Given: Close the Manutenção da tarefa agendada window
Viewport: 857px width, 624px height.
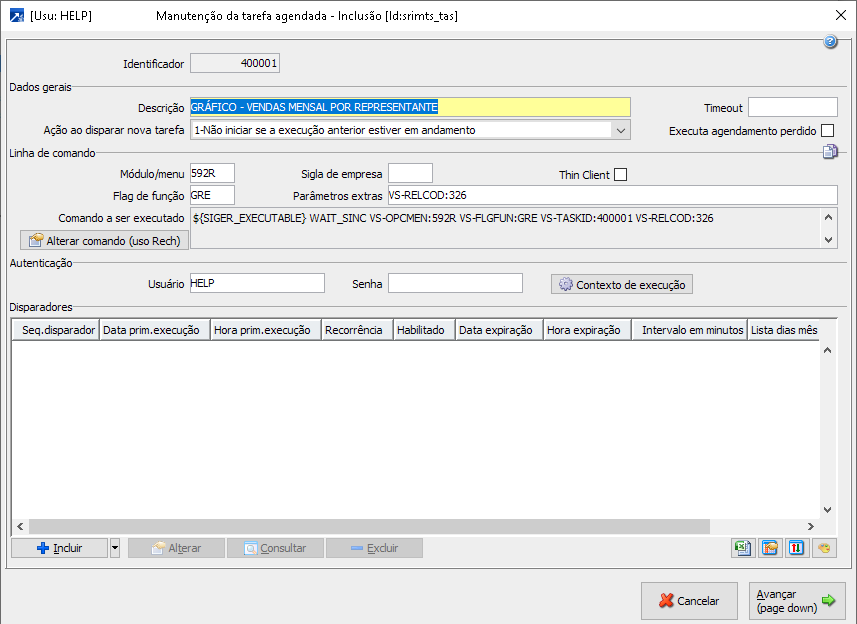Looking at the screenshot, I should pos(841,15).
